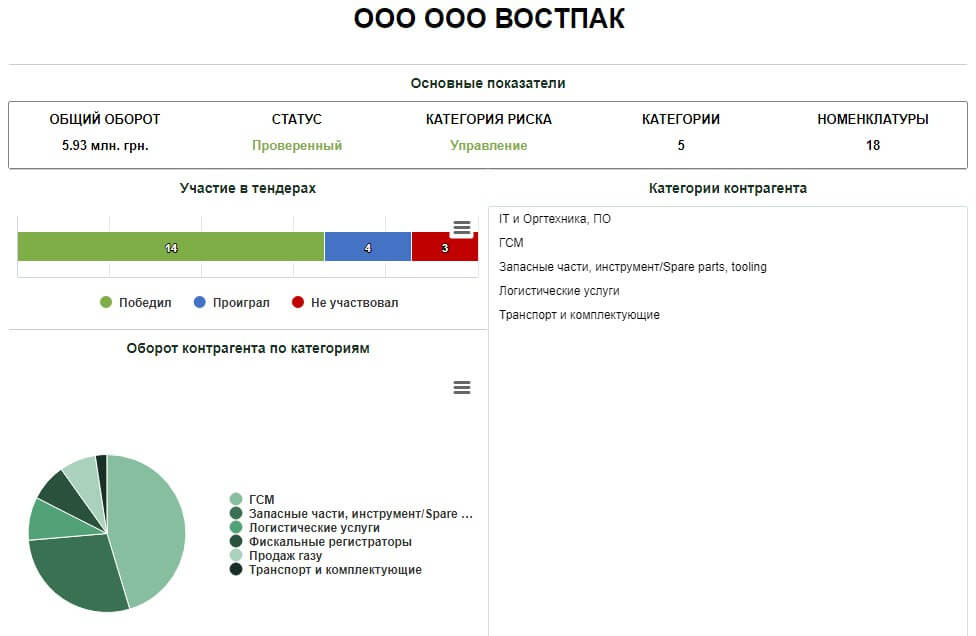Click the ОБЩИЙ ОБОРОТ label
The width and height of the screenshot is (976, 636).
pos(105,119)
